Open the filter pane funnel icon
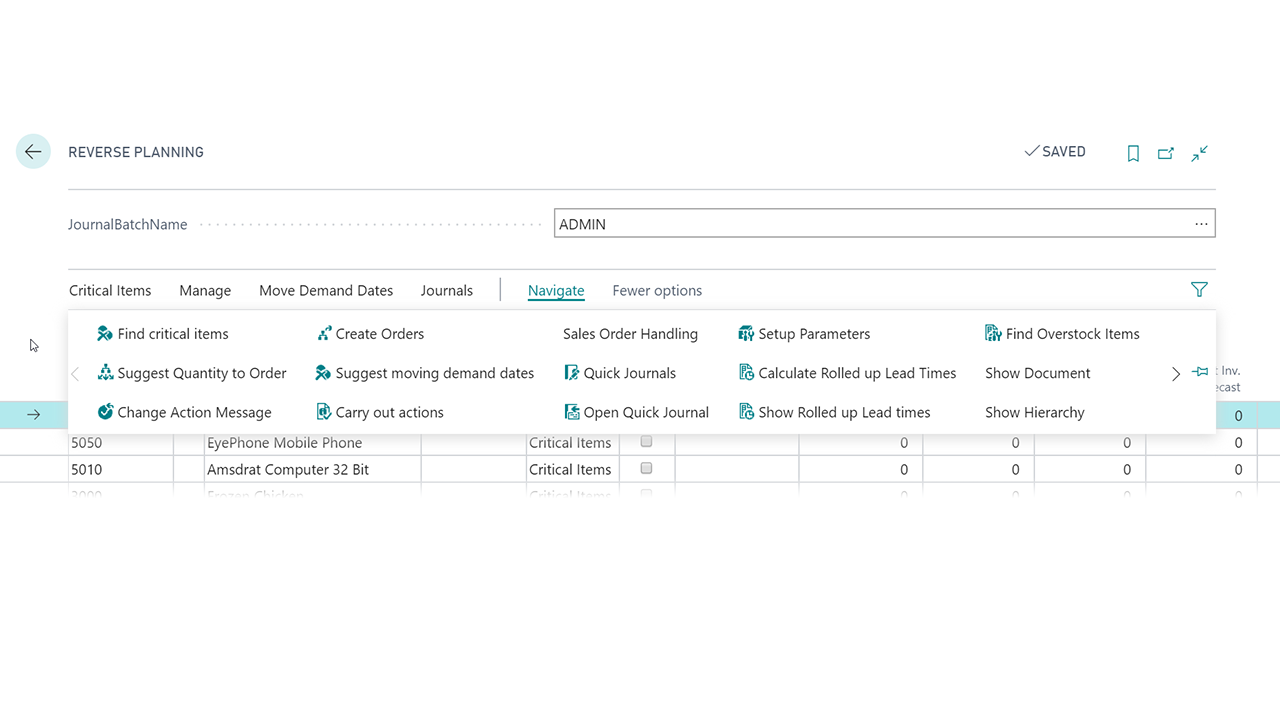Screen dimensions: 1280x720 click(x=1199, y=290)
